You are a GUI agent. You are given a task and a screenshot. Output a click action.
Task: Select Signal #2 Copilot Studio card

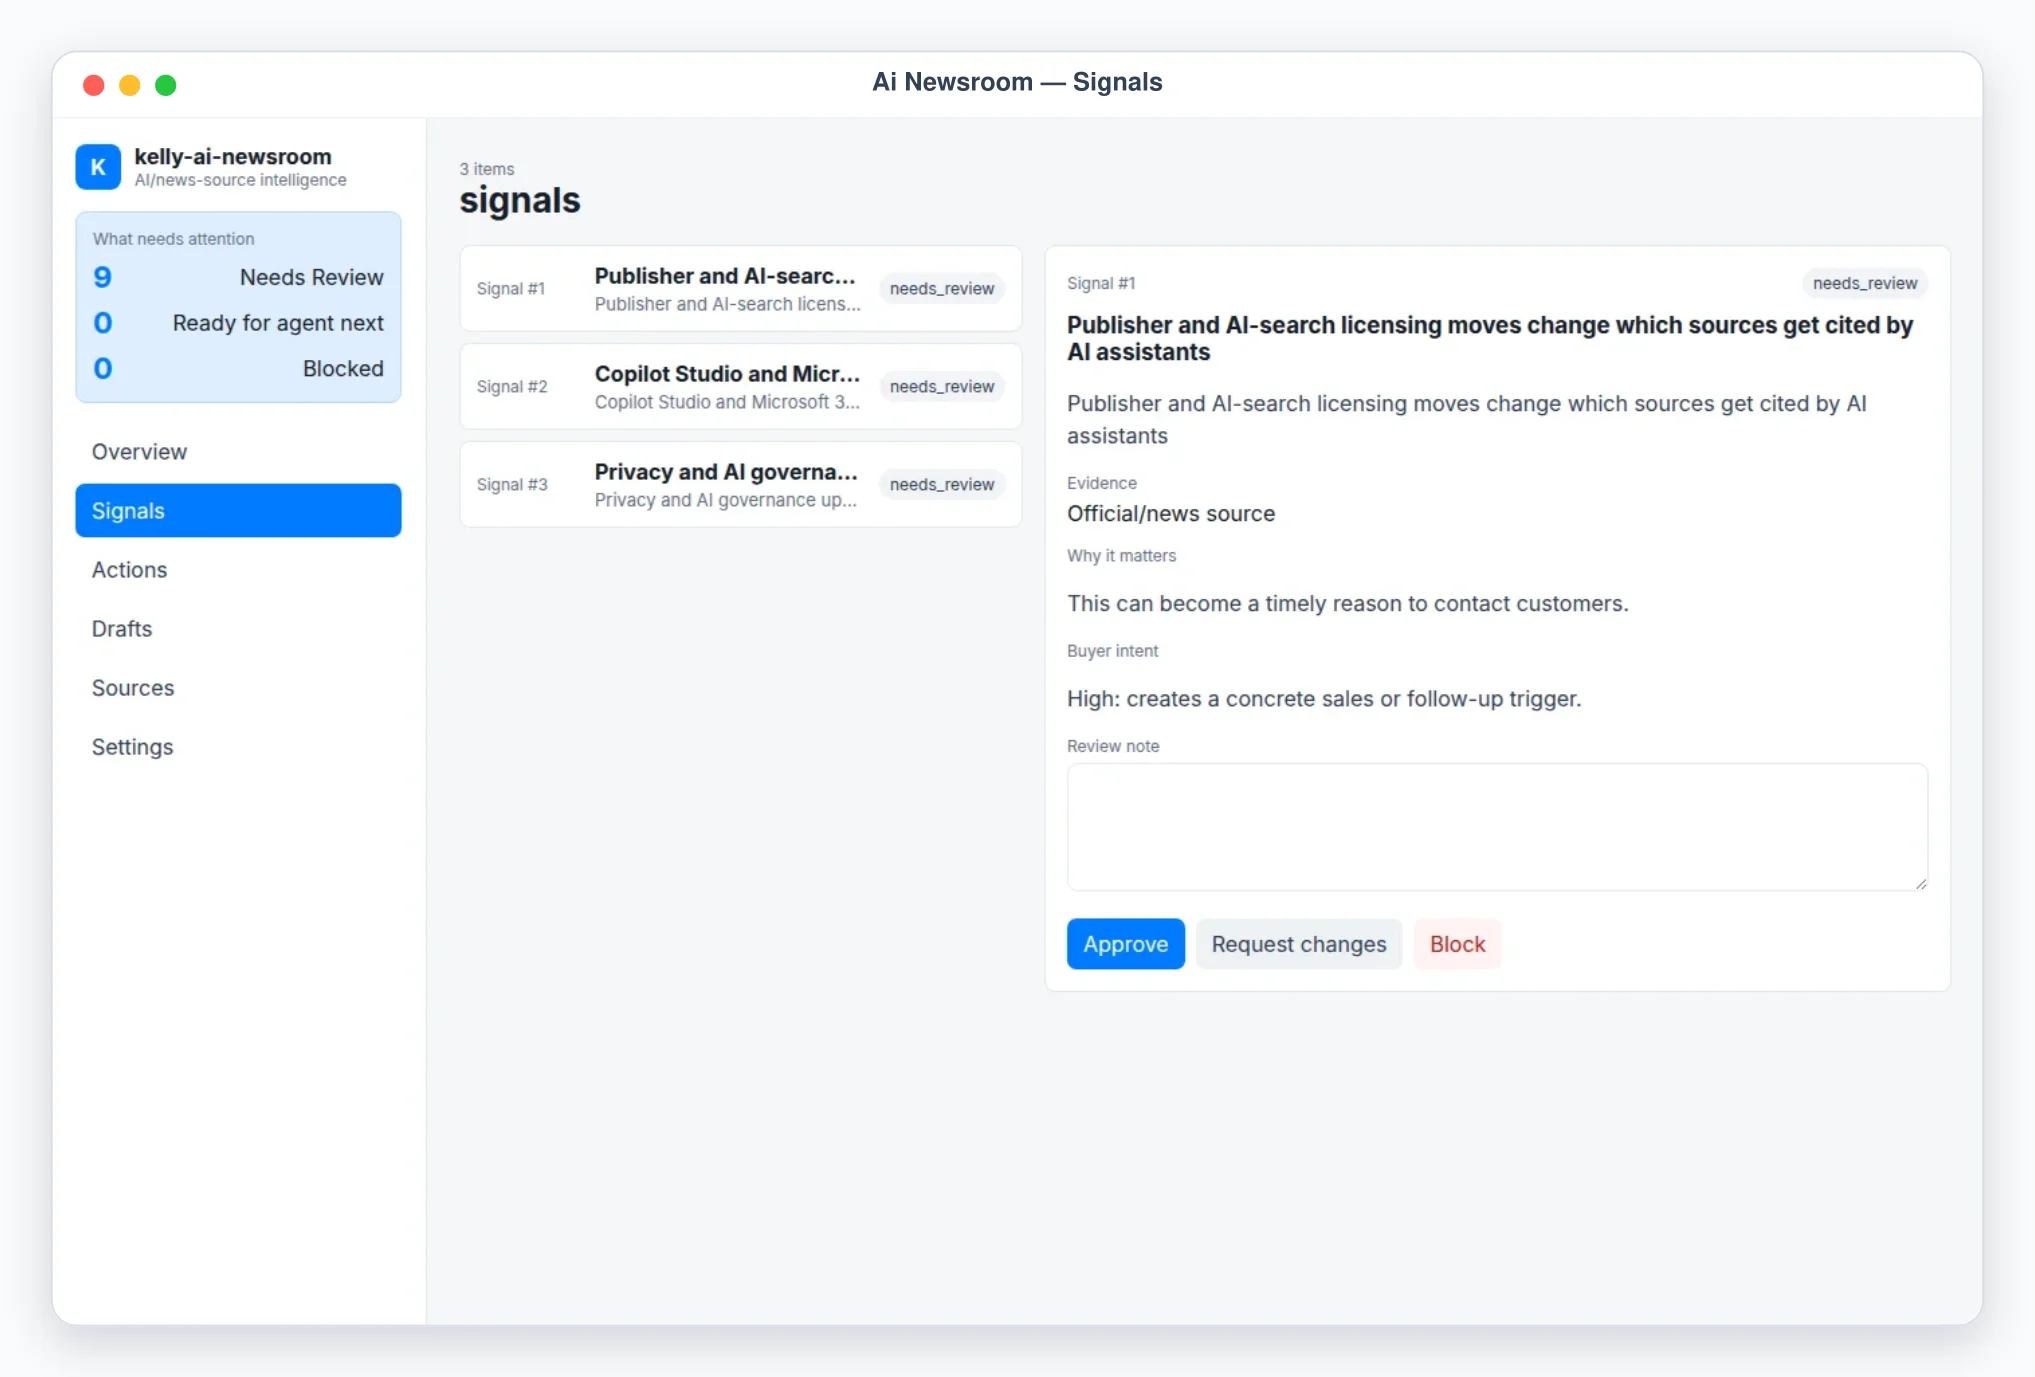pos(741,387)
